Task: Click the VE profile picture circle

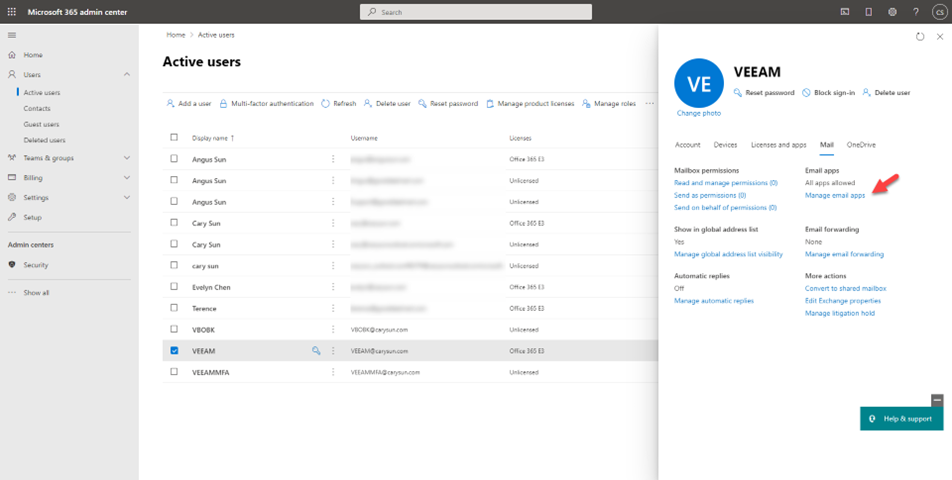Action: [x=699, y=83]
